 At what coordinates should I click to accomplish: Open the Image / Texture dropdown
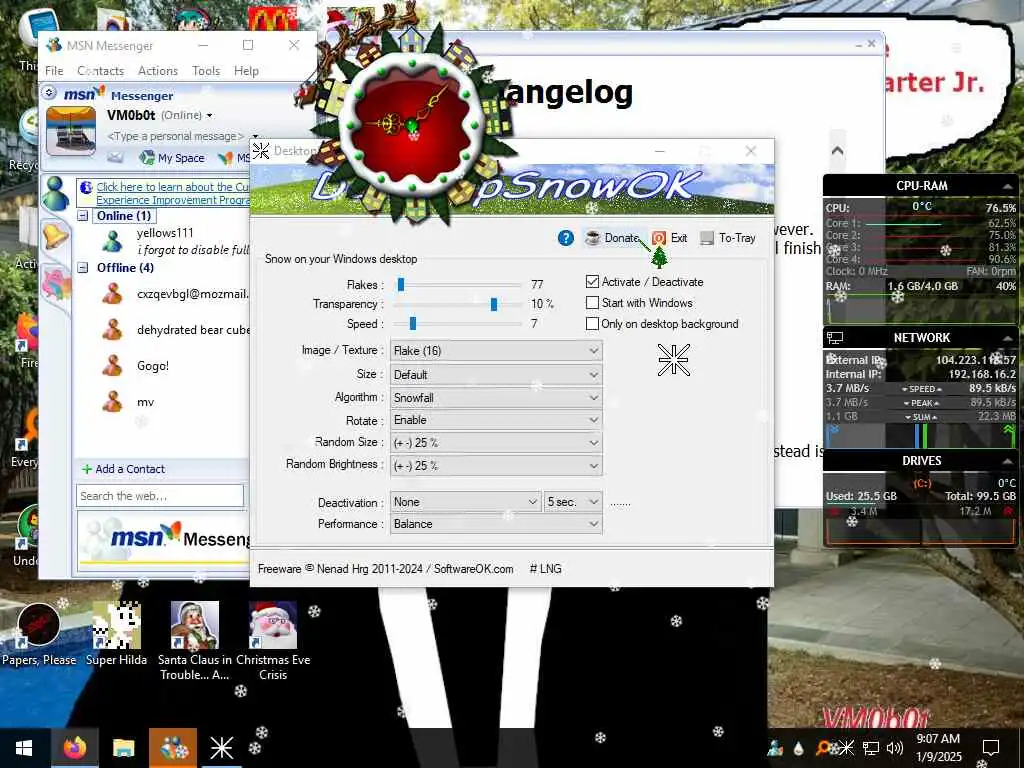click(x=496, y=351)
